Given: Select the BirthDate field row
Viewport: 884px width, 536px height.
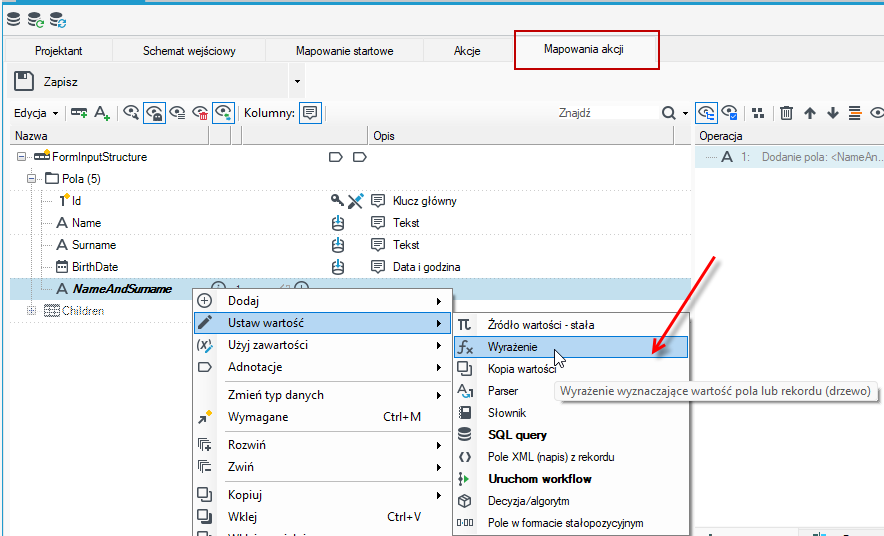Looking at the screenshot, I should (x=351, y=267).
